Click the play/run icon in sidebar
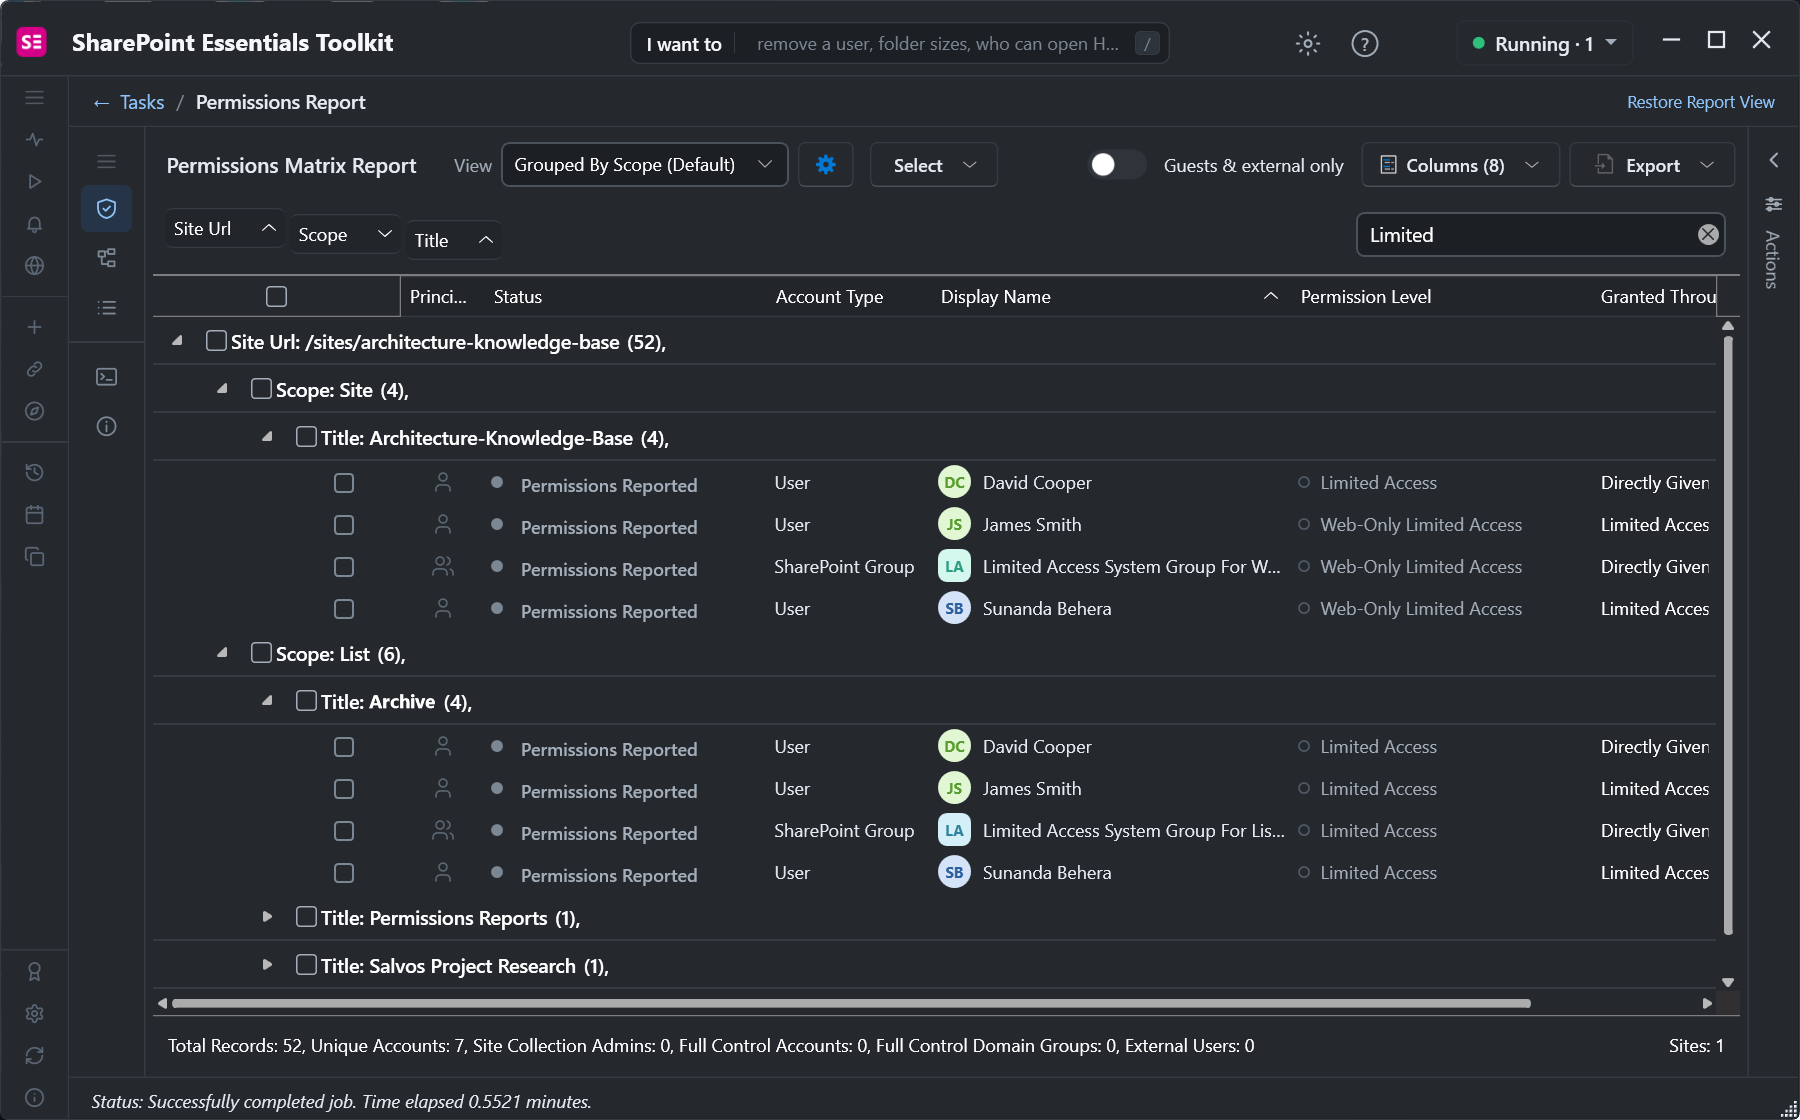Viewport: 1800px width, 1120px height. (x=35, y=182)
